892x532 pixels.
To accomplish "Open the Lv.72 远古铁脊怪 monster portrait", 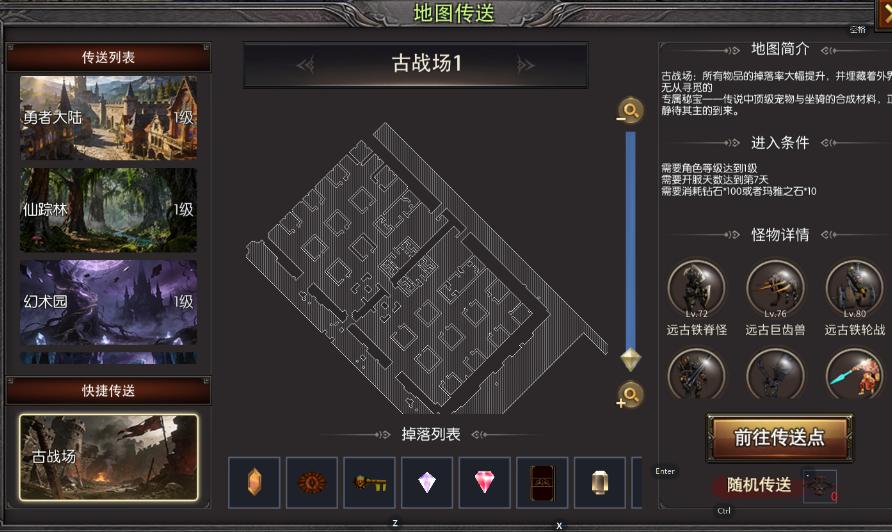I will point(696,289).
